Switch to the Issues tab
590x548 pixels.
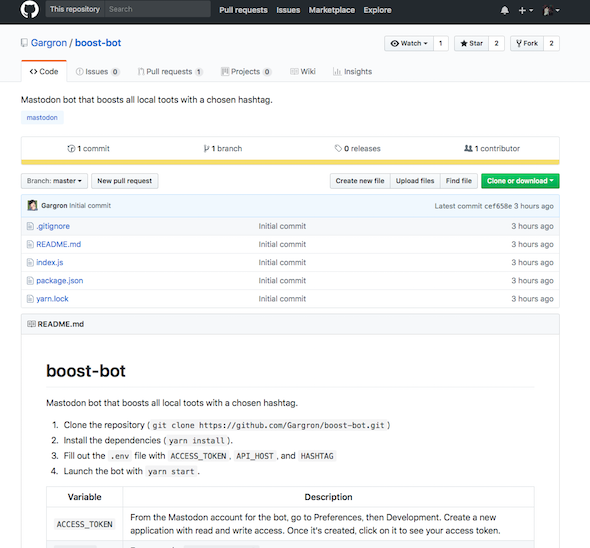tap(97, 72)
